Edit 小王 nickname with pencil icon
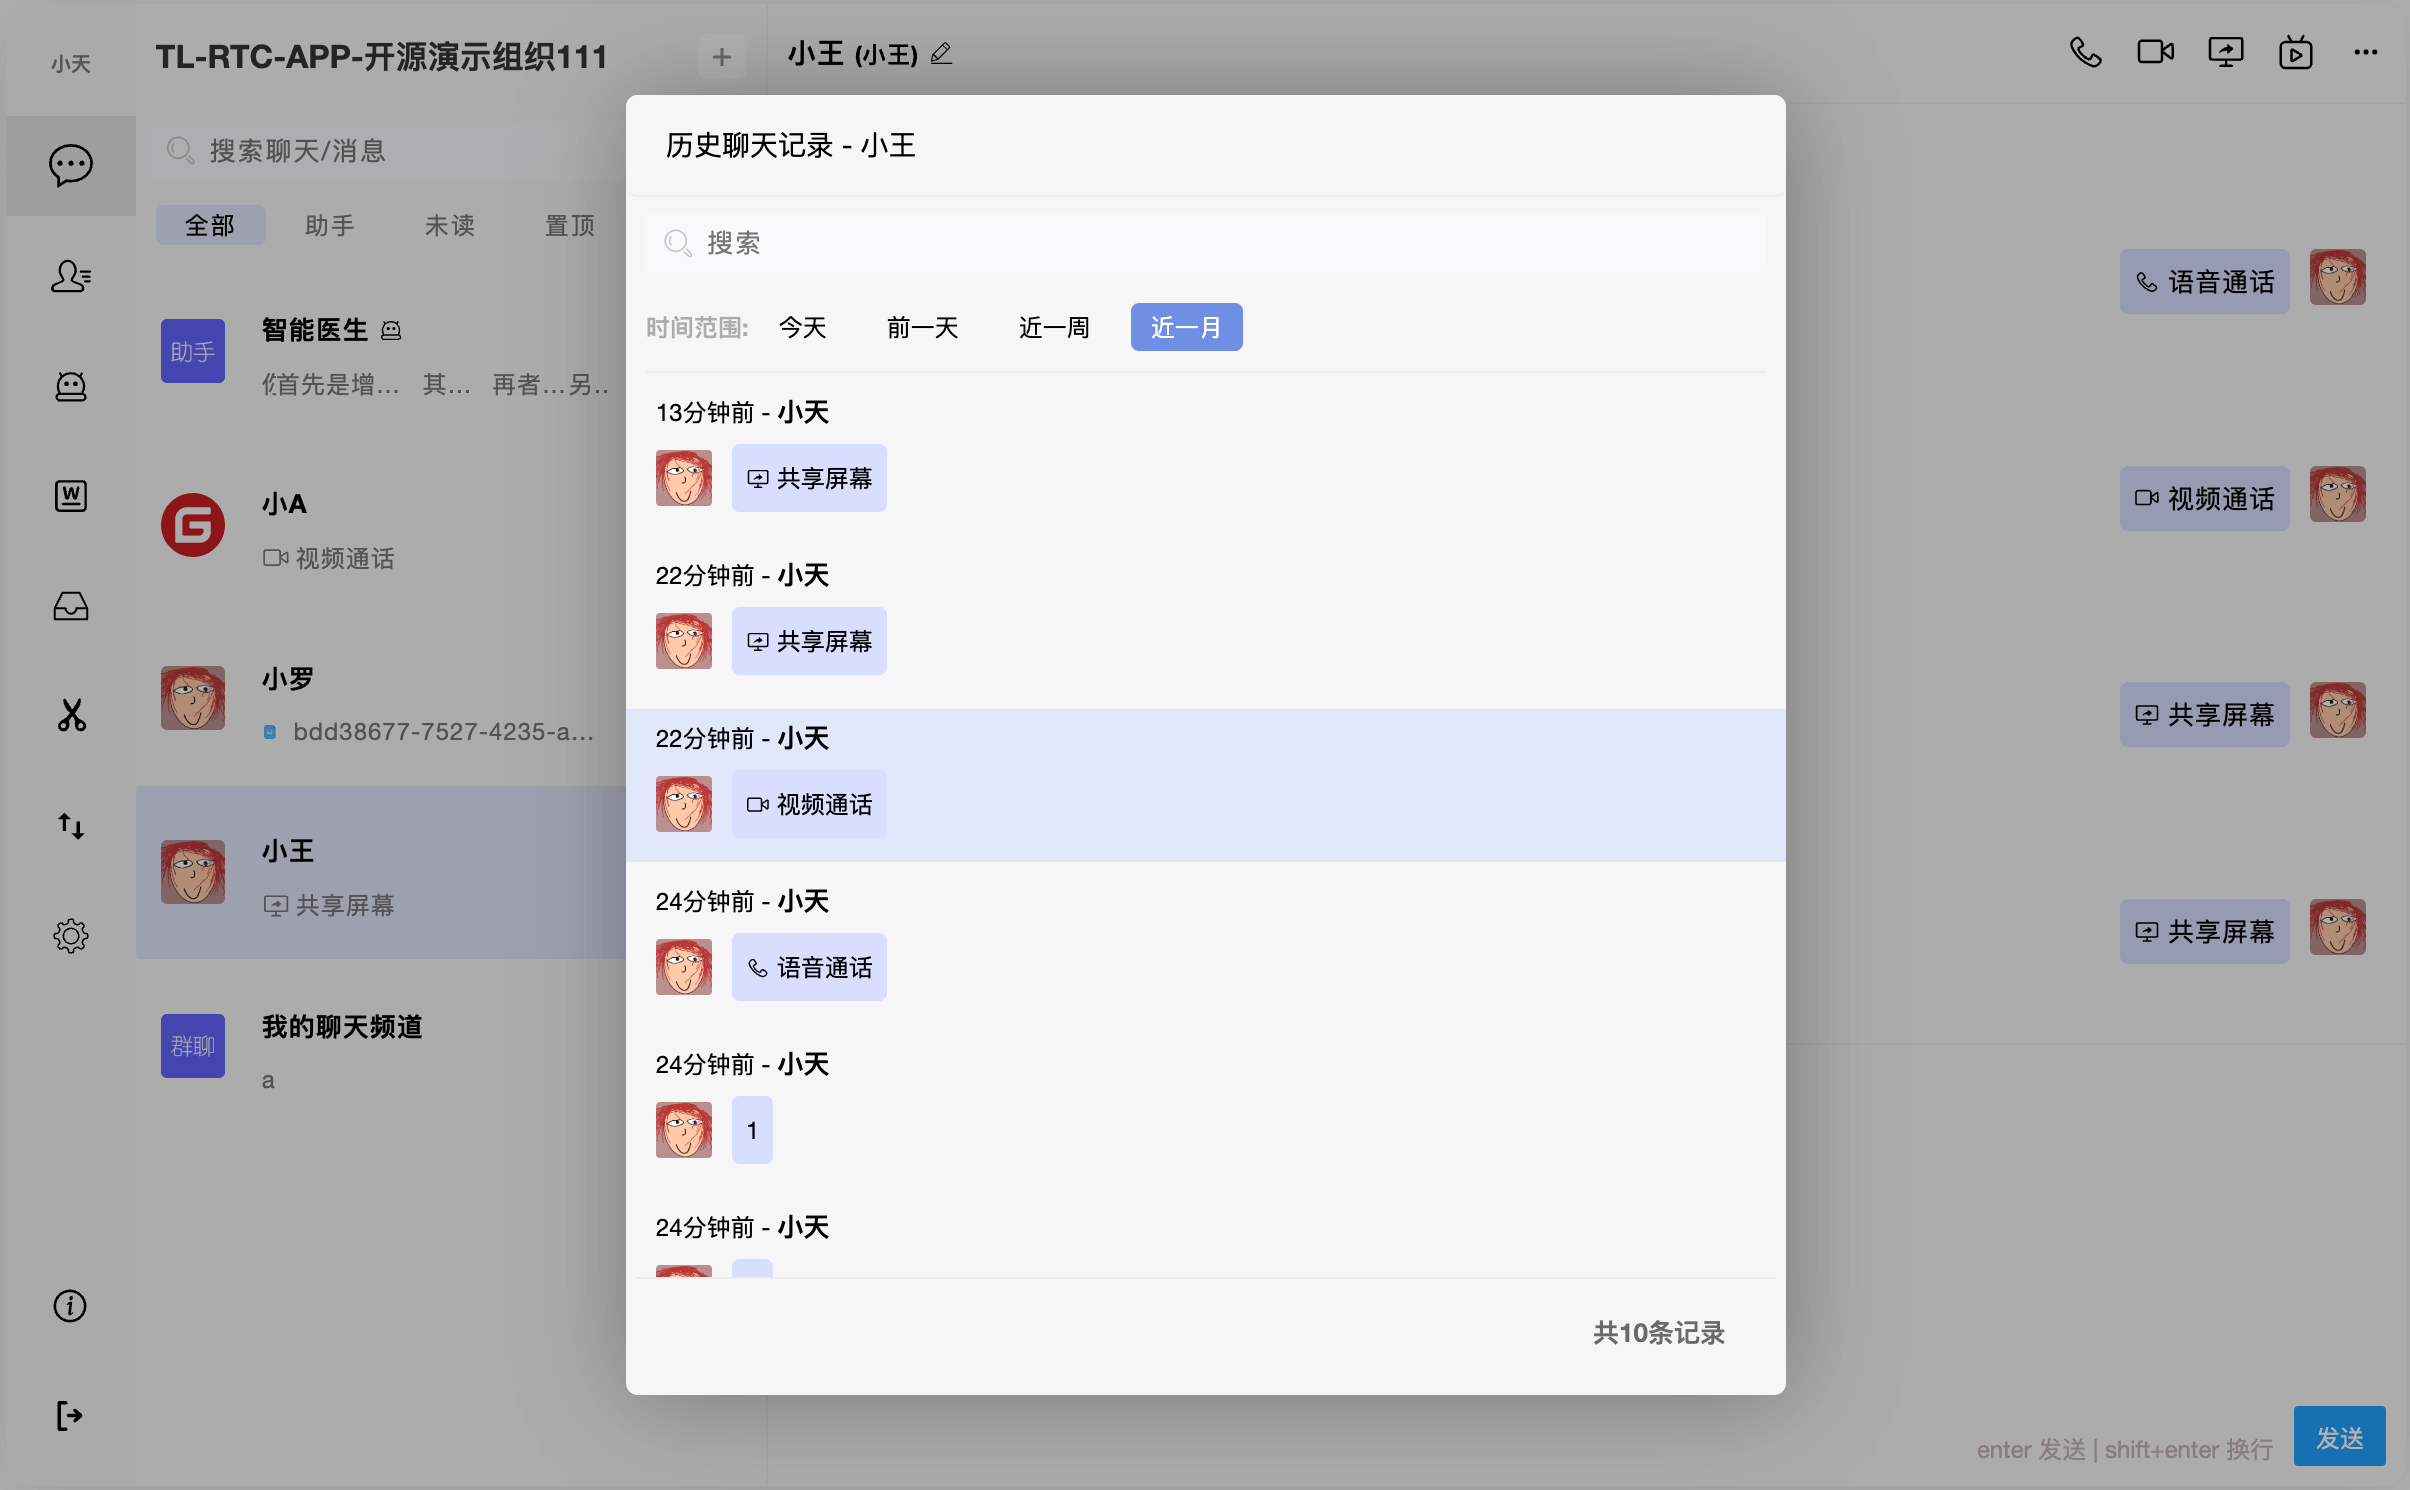The height and width of the screenshot is (1490, 2410). coord(941,54)
